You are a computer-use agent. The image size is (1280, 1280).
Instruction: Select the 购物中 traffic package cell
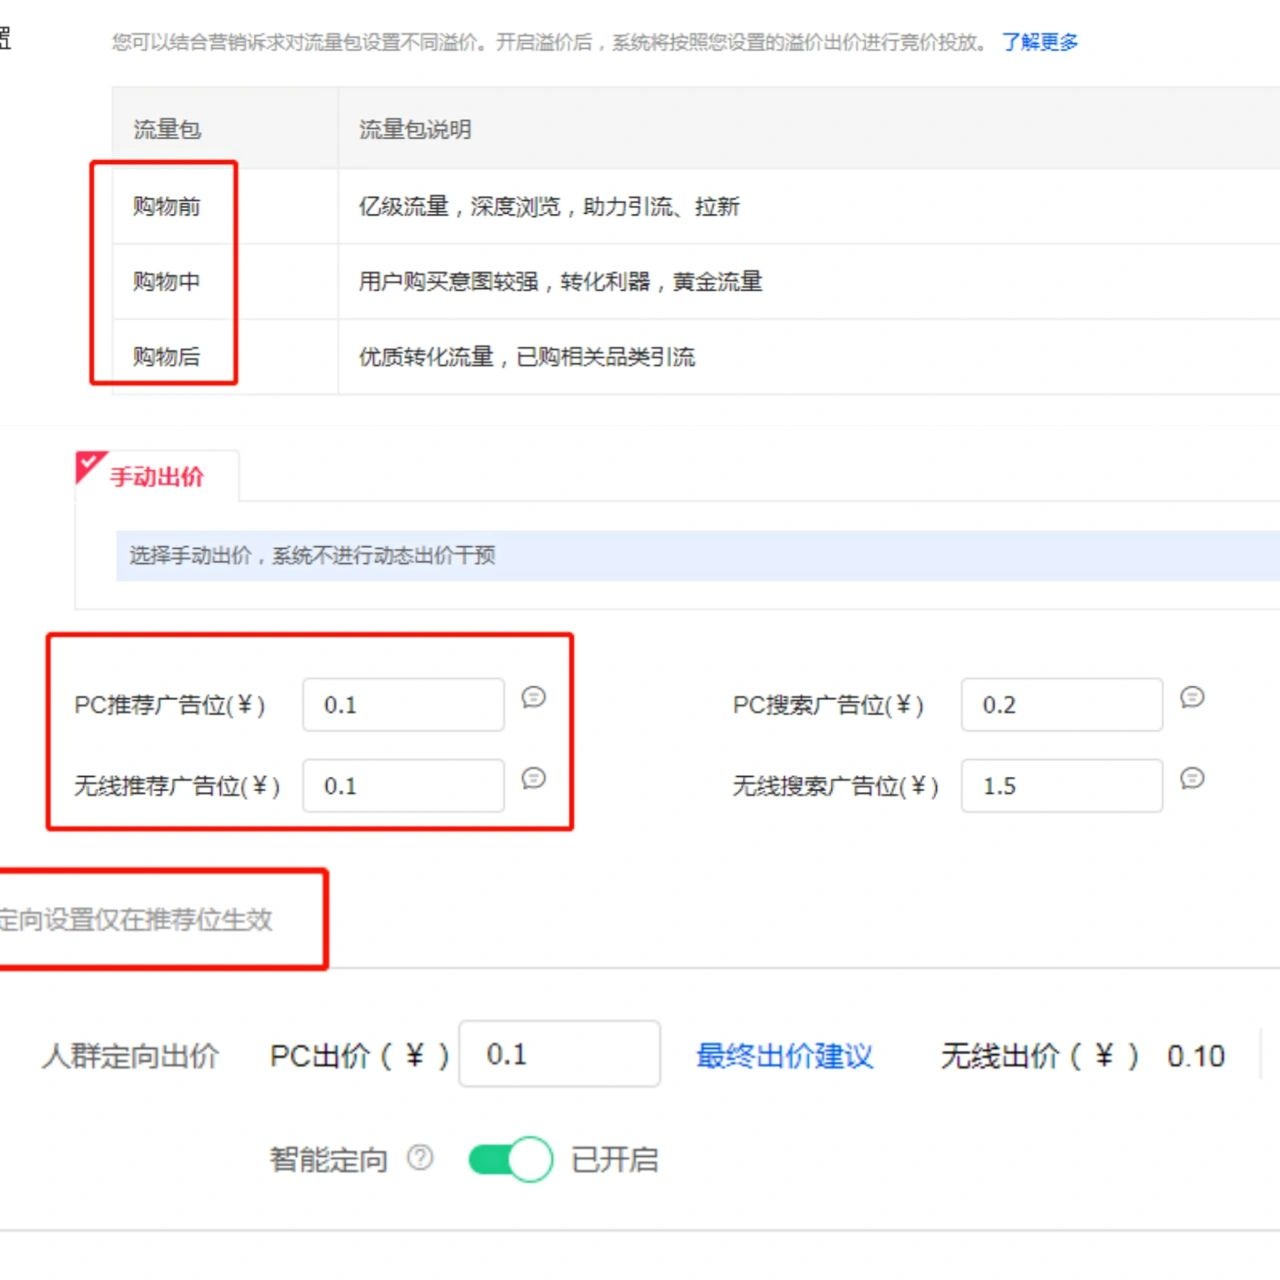point(224,281)
